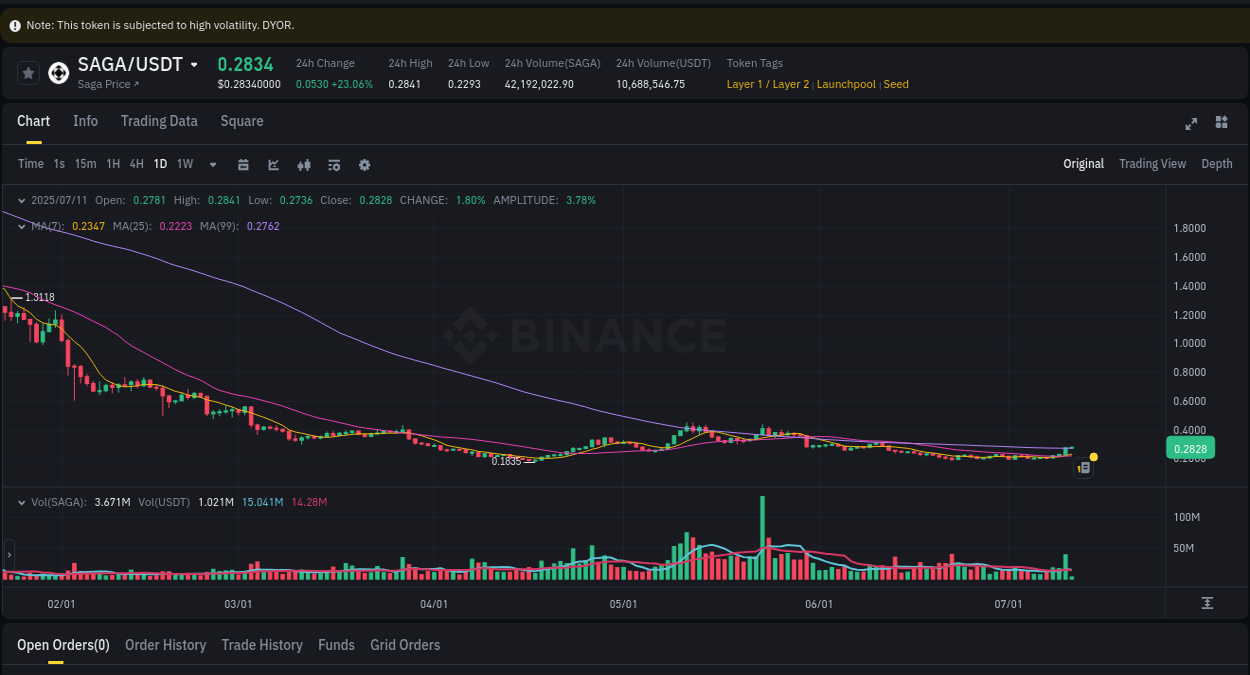1250x675 pixels.
Task: Open the technical indicators icon
Action: click(x=303, y=164)
